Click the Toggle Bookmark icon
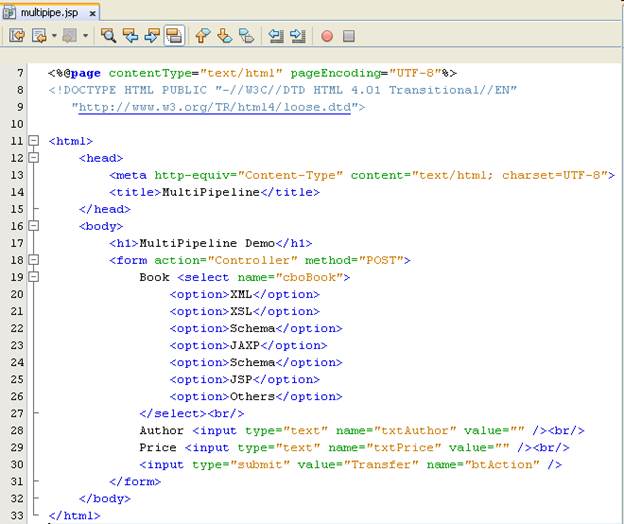624x524 pixels. tap(246, 36)
